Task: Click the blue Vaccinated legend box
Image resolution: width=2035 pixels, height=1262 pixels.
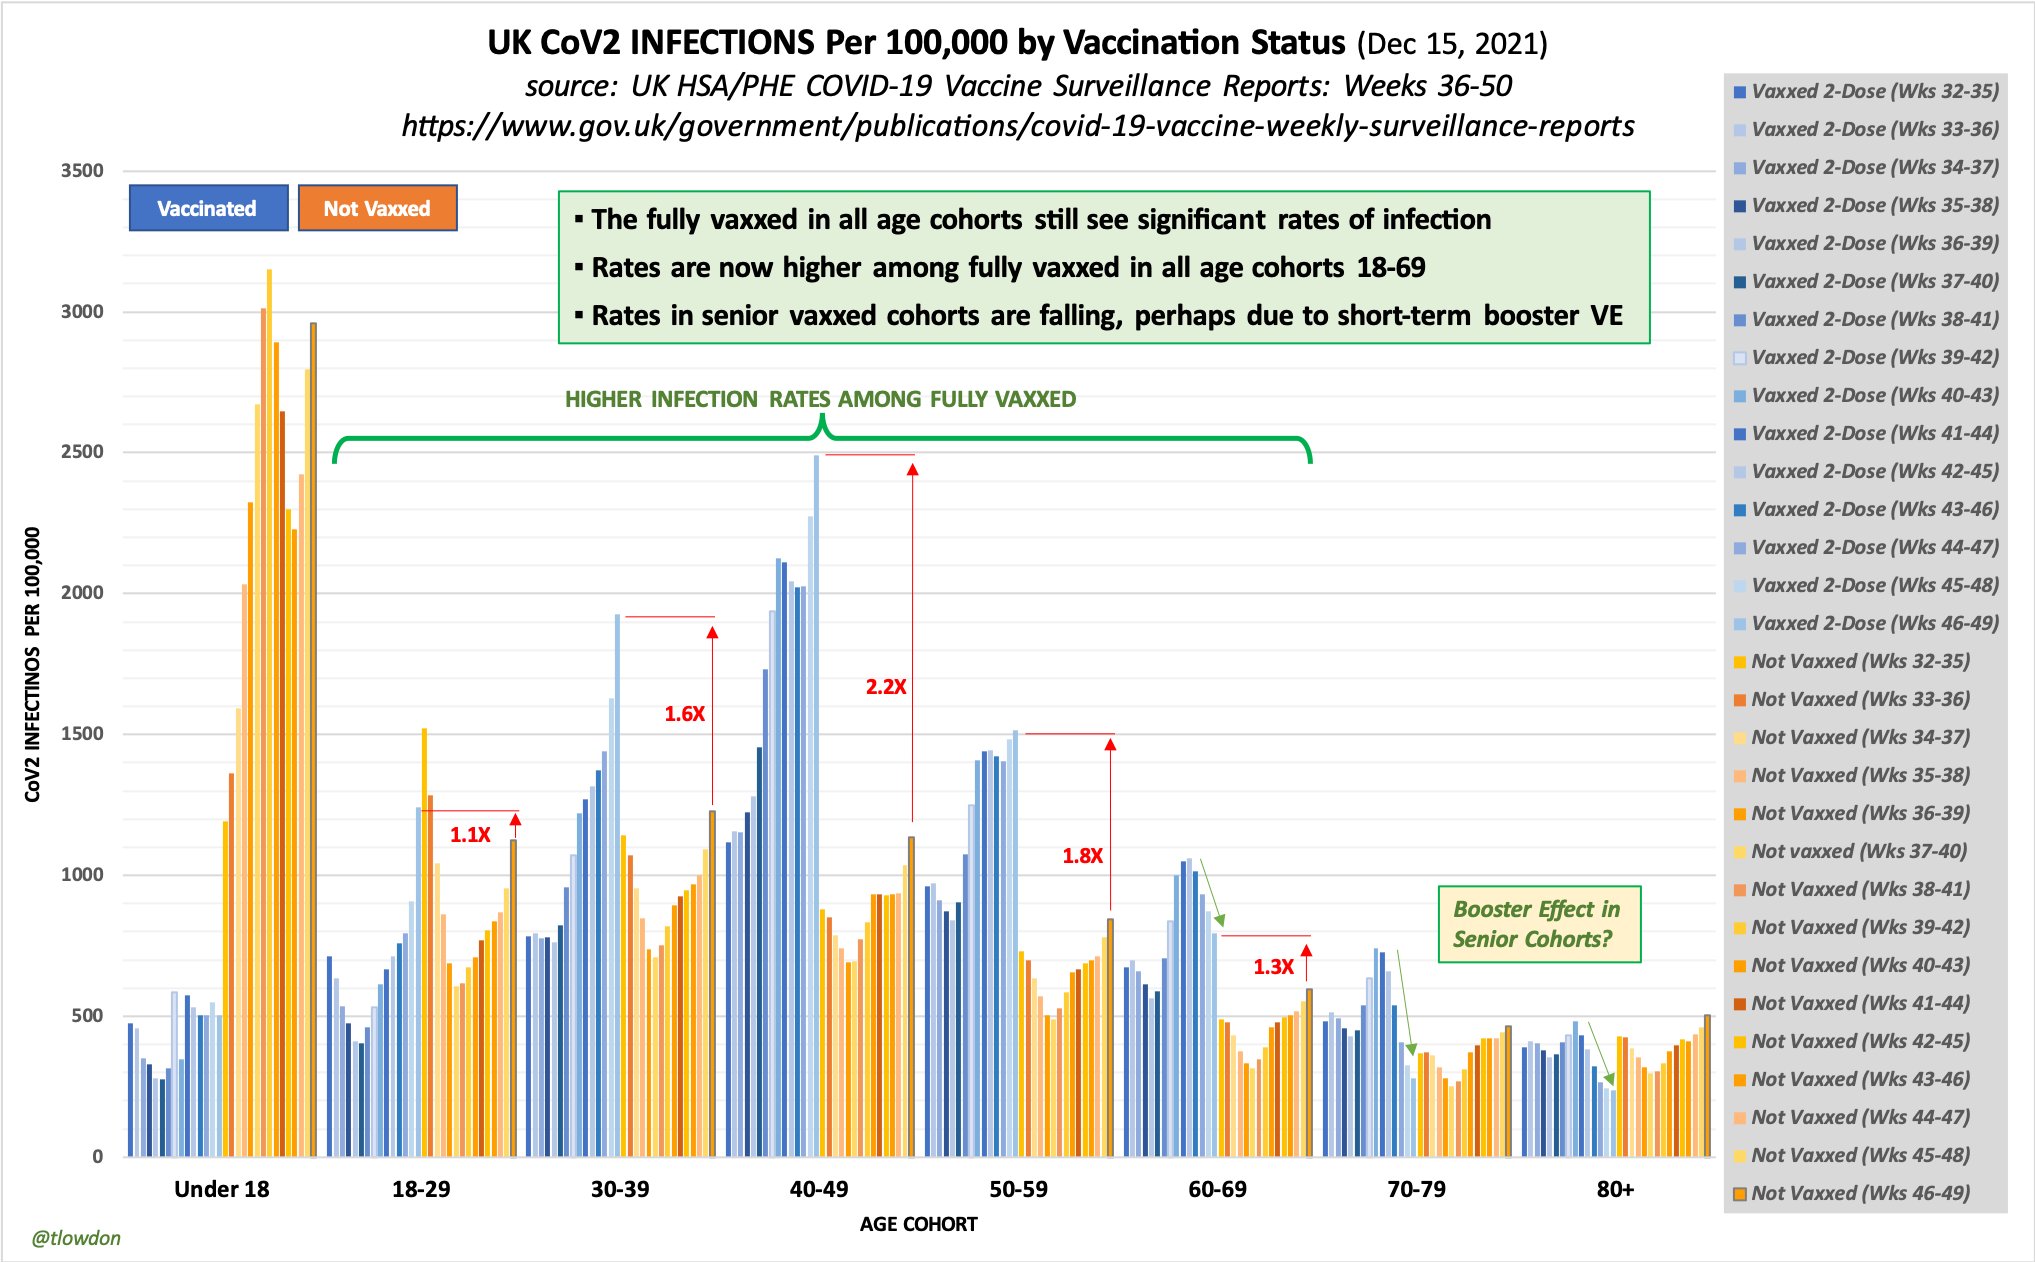Action: pyautogui.click(x=208, y=208)
